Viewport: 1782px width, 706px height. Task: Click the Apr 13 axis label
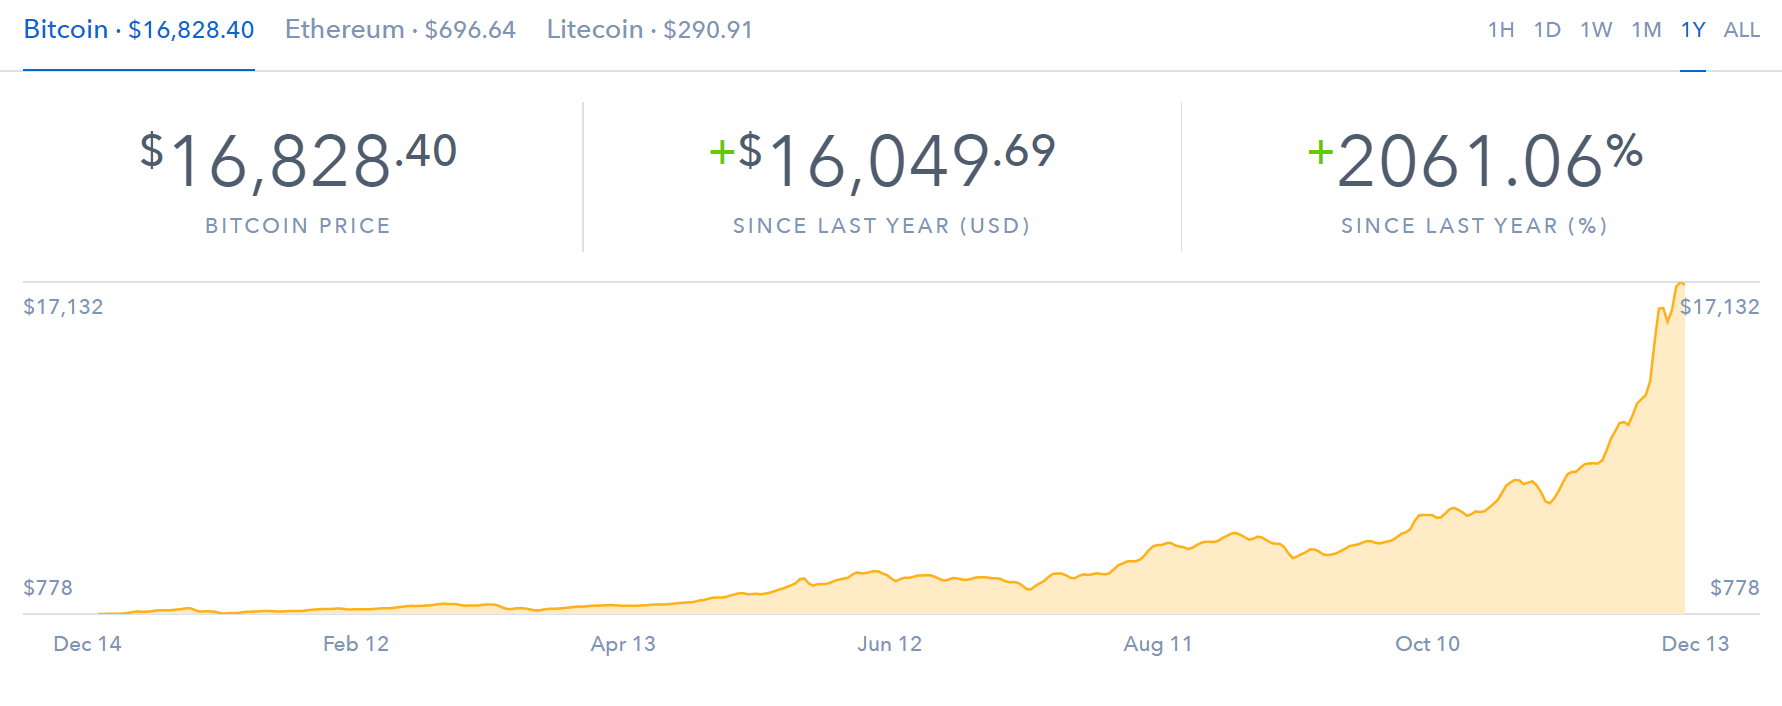tap(623, 644)
